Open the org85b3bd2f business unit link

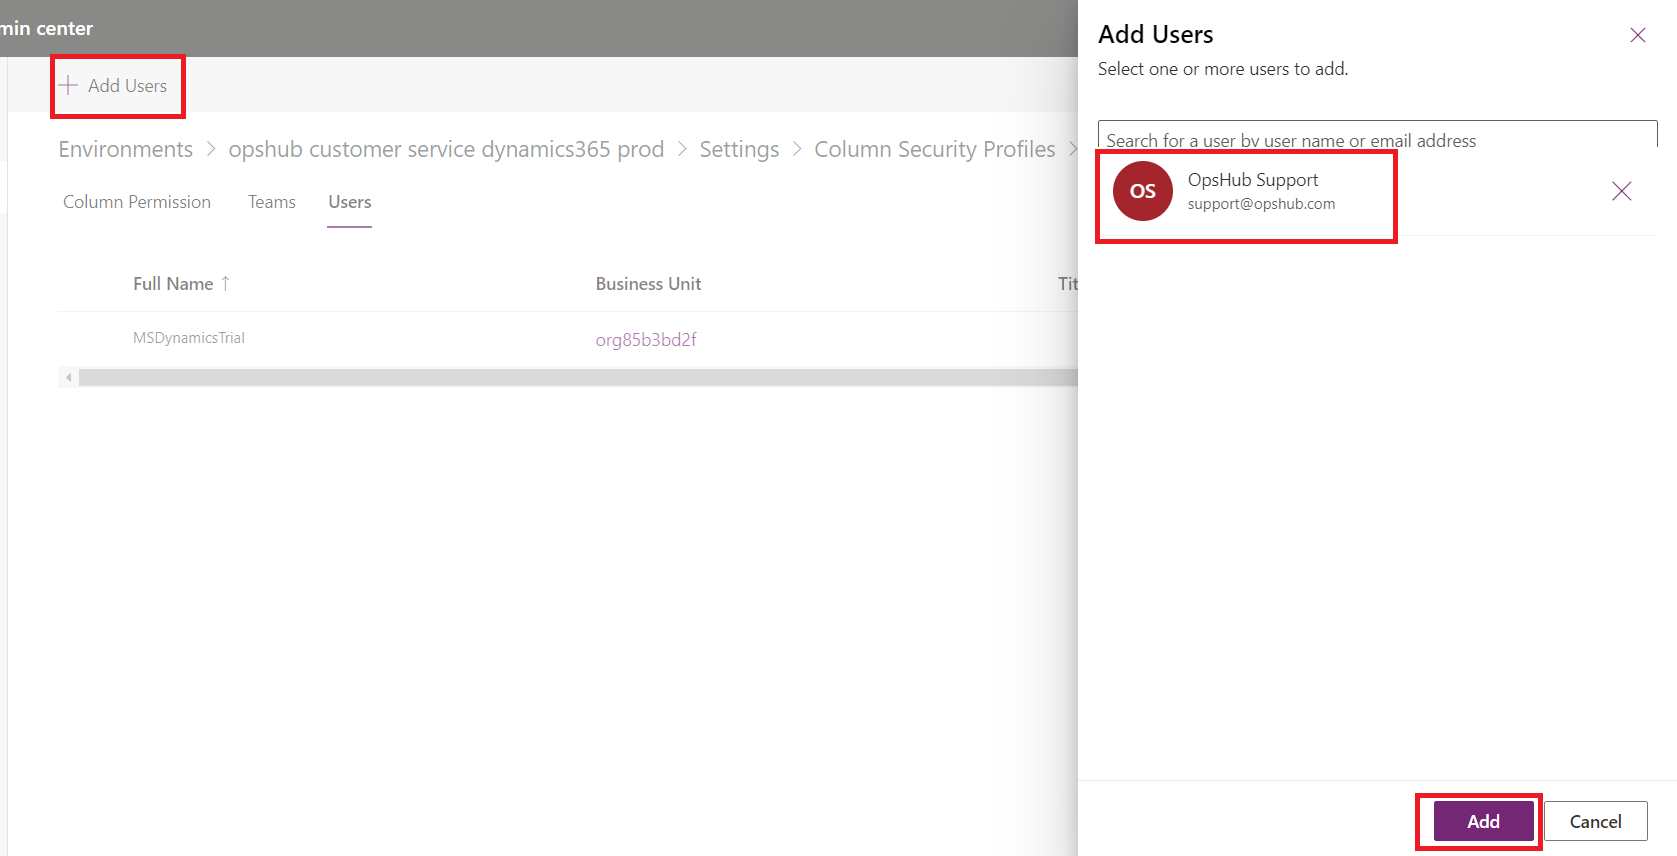tap(646, 340)
